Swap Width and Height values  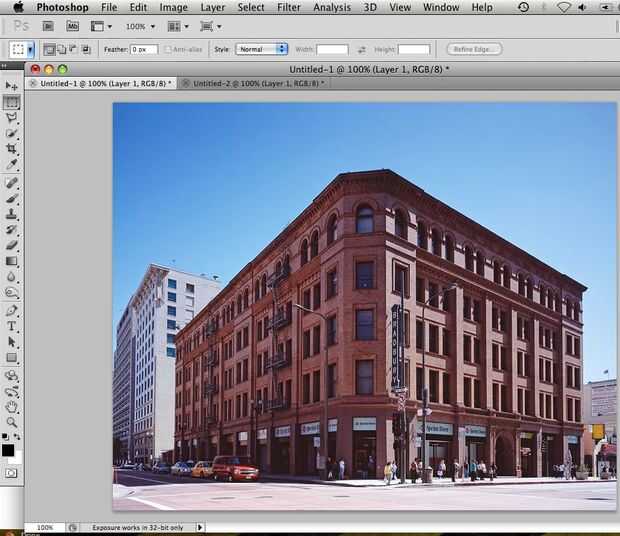pyautogui.click(x=362, y=50)
